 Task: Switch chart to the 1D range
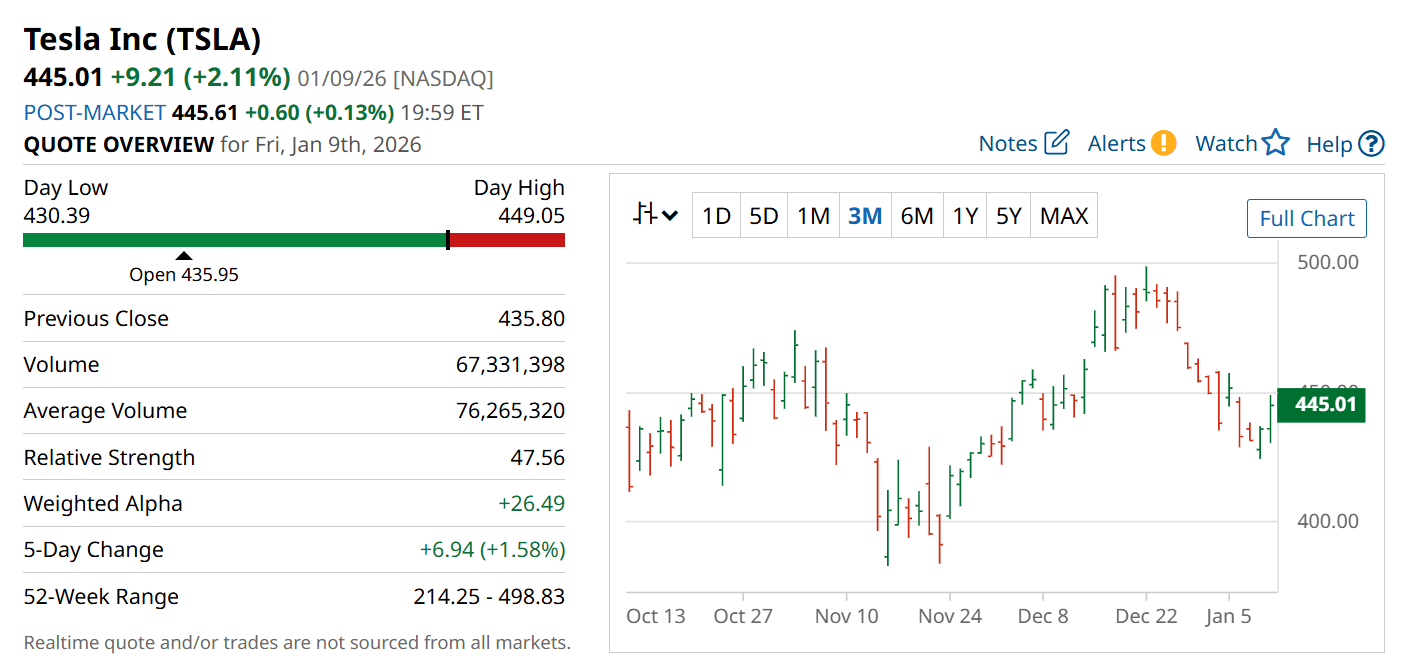(716, 216)
